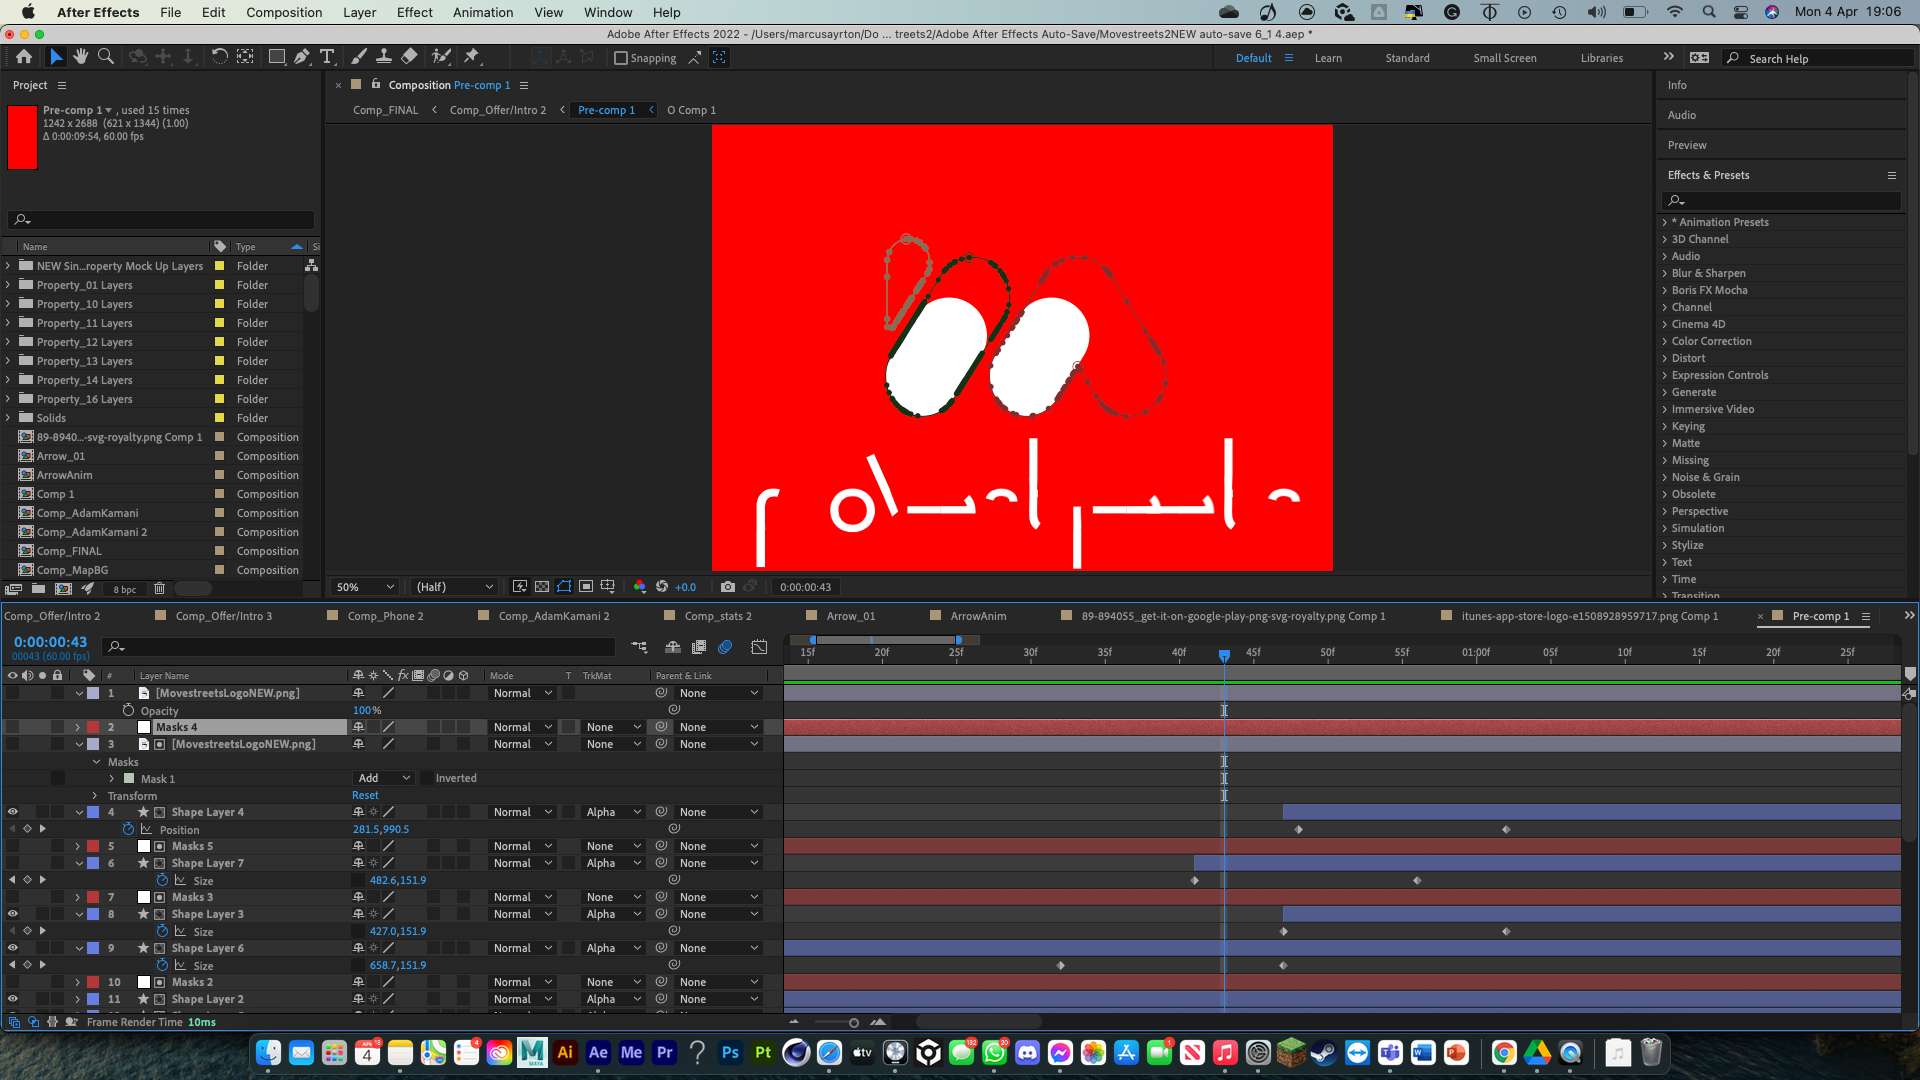
Task: Enable motion blur for timeline
Action: tap(725, 647)
